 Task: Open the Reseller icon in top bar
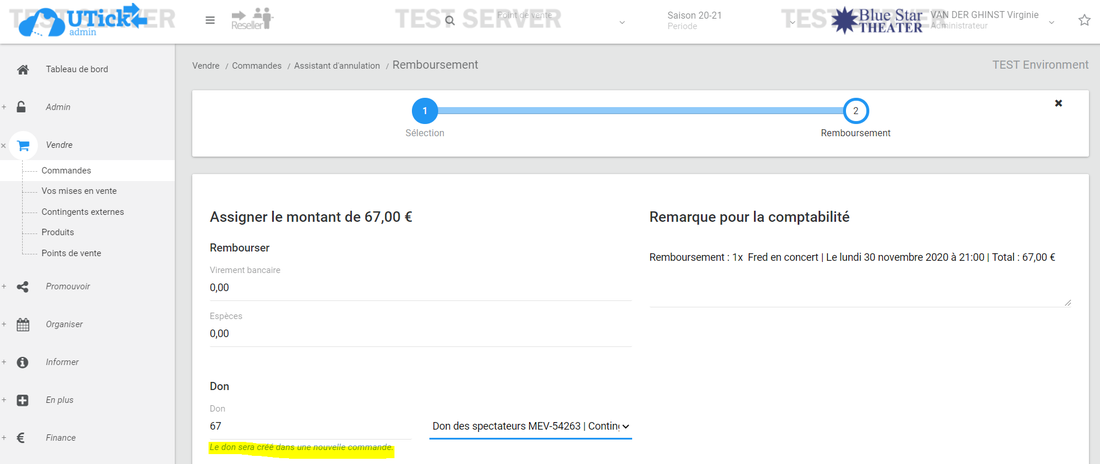250,19
